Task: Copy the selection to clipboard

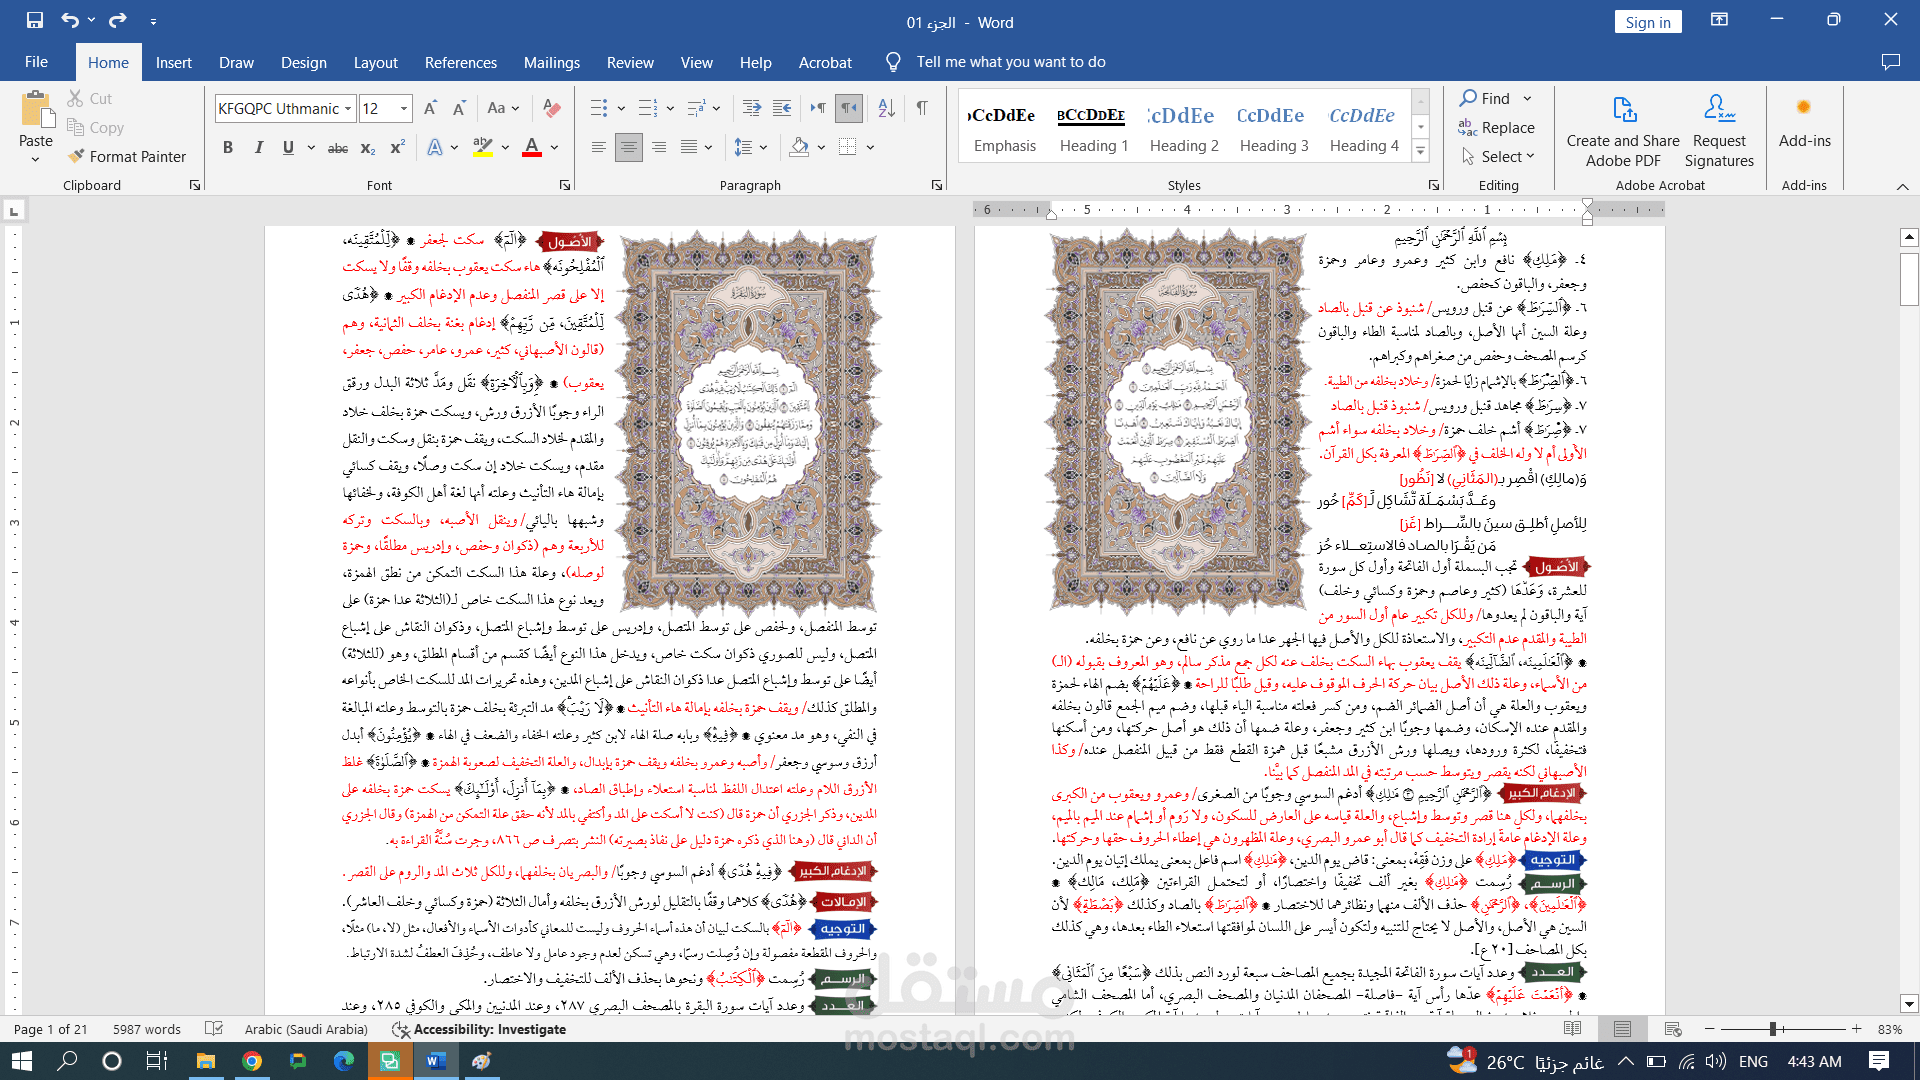Action: click(94, 127)
